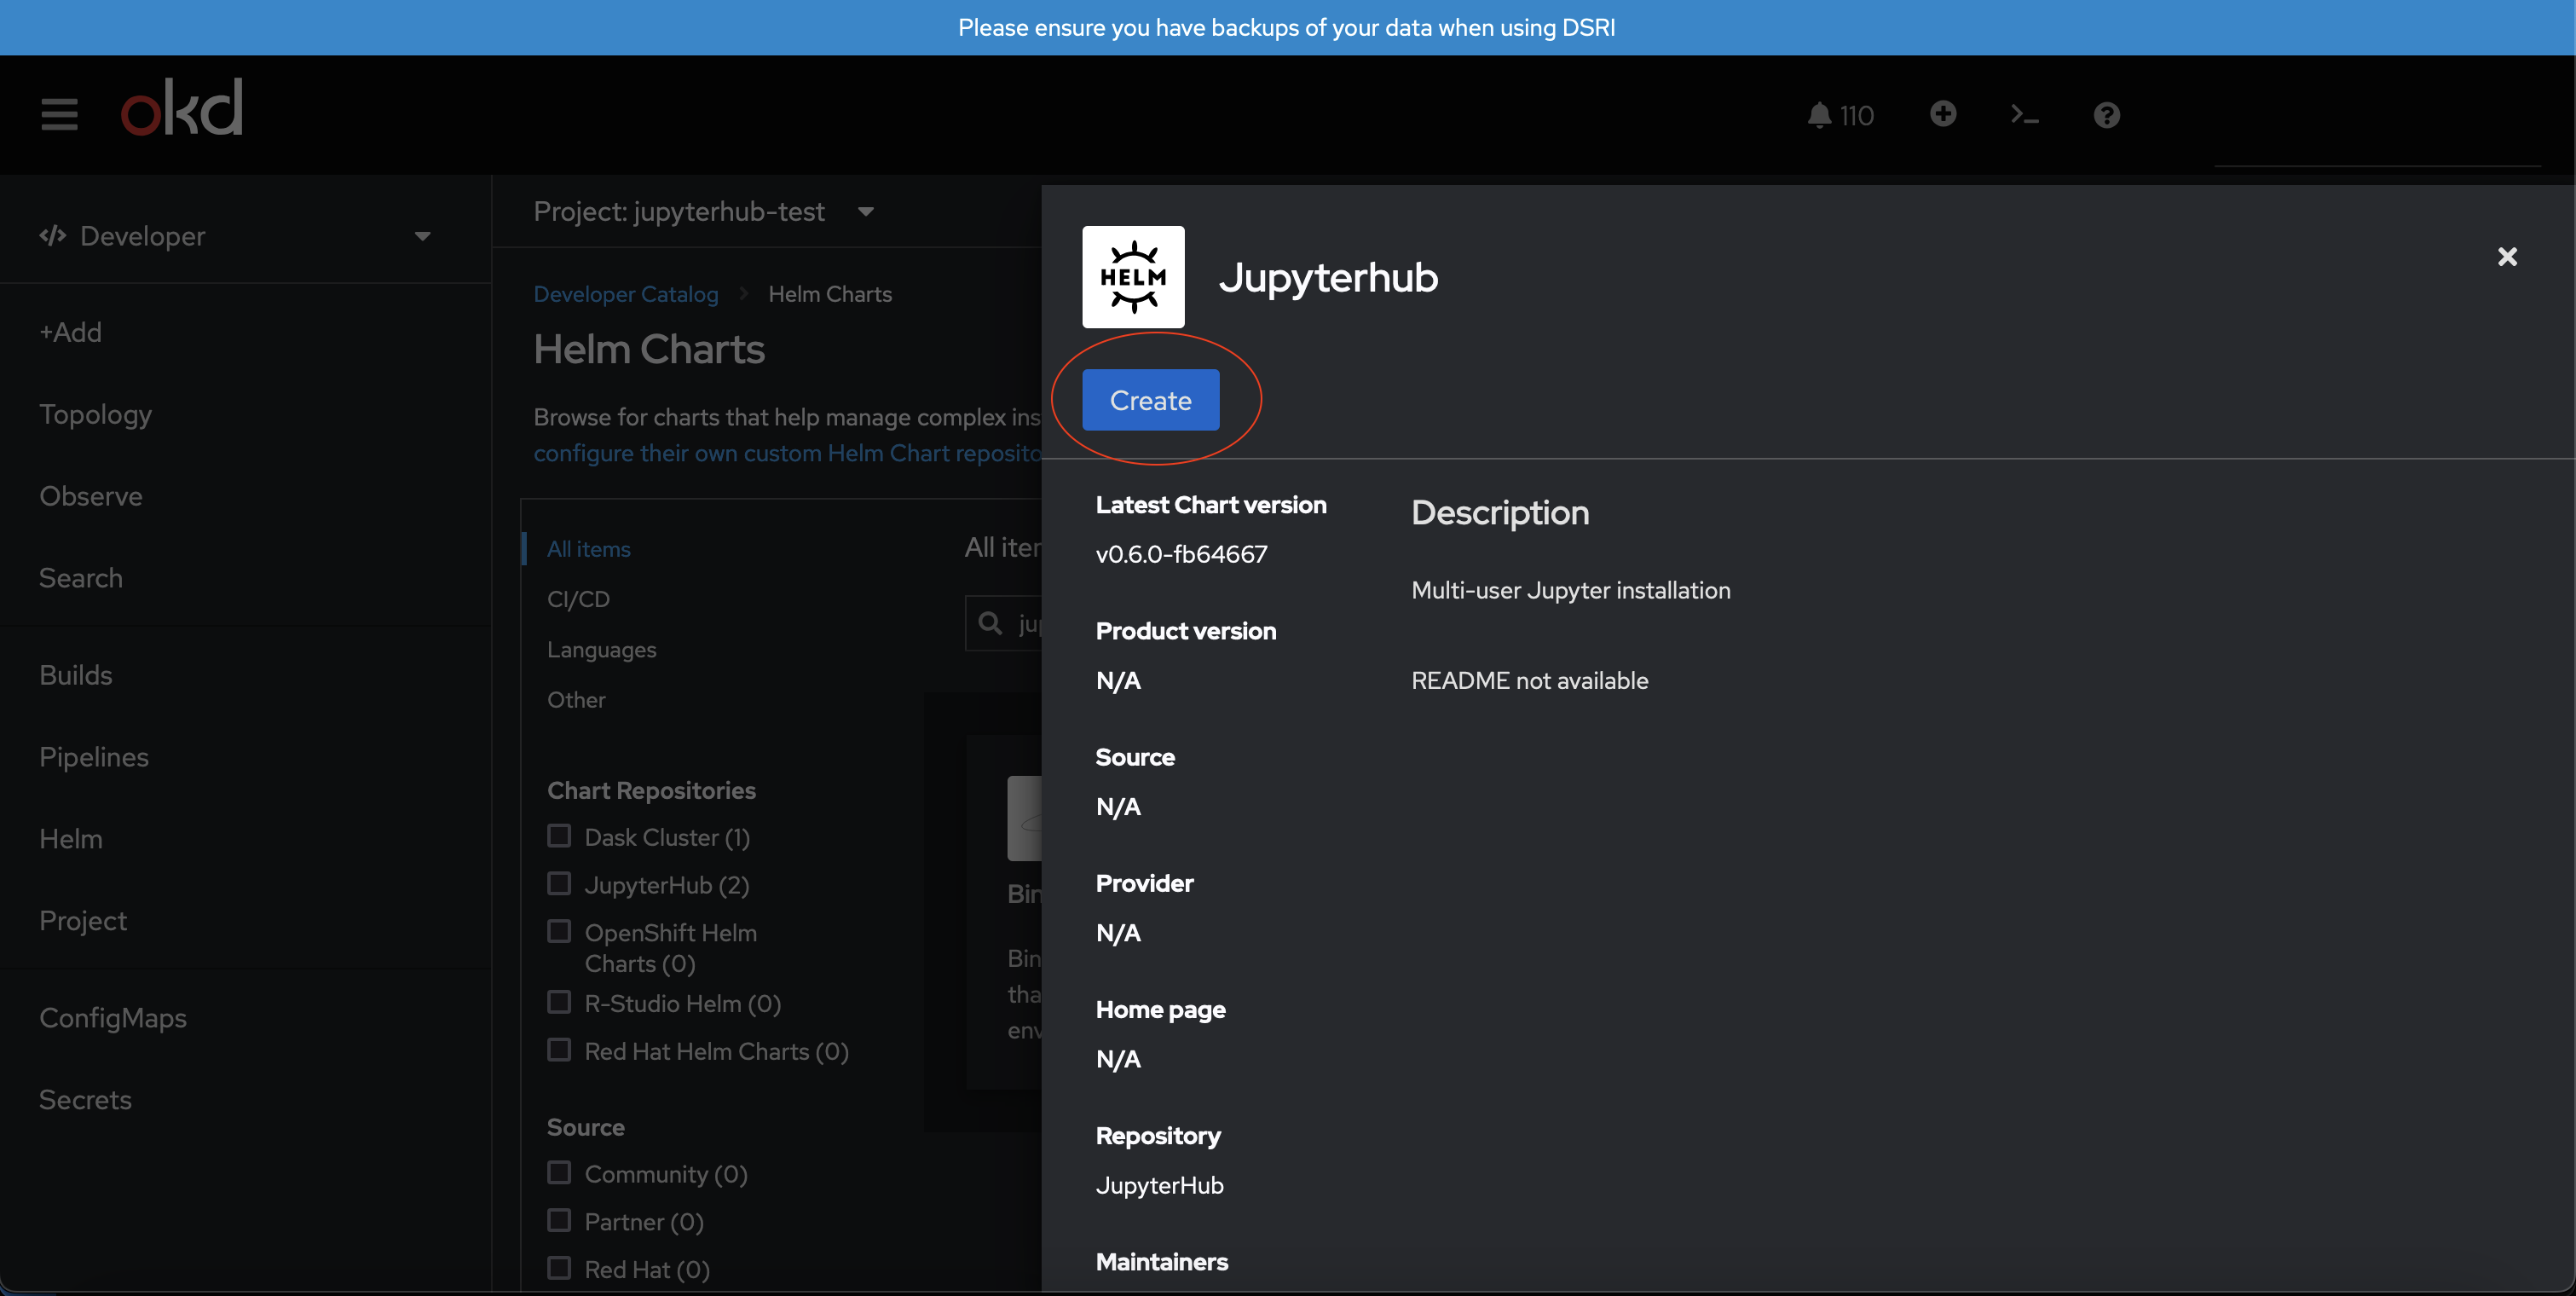Select the Other category
2576x1296 pixels.
click(x=576, y=700)
